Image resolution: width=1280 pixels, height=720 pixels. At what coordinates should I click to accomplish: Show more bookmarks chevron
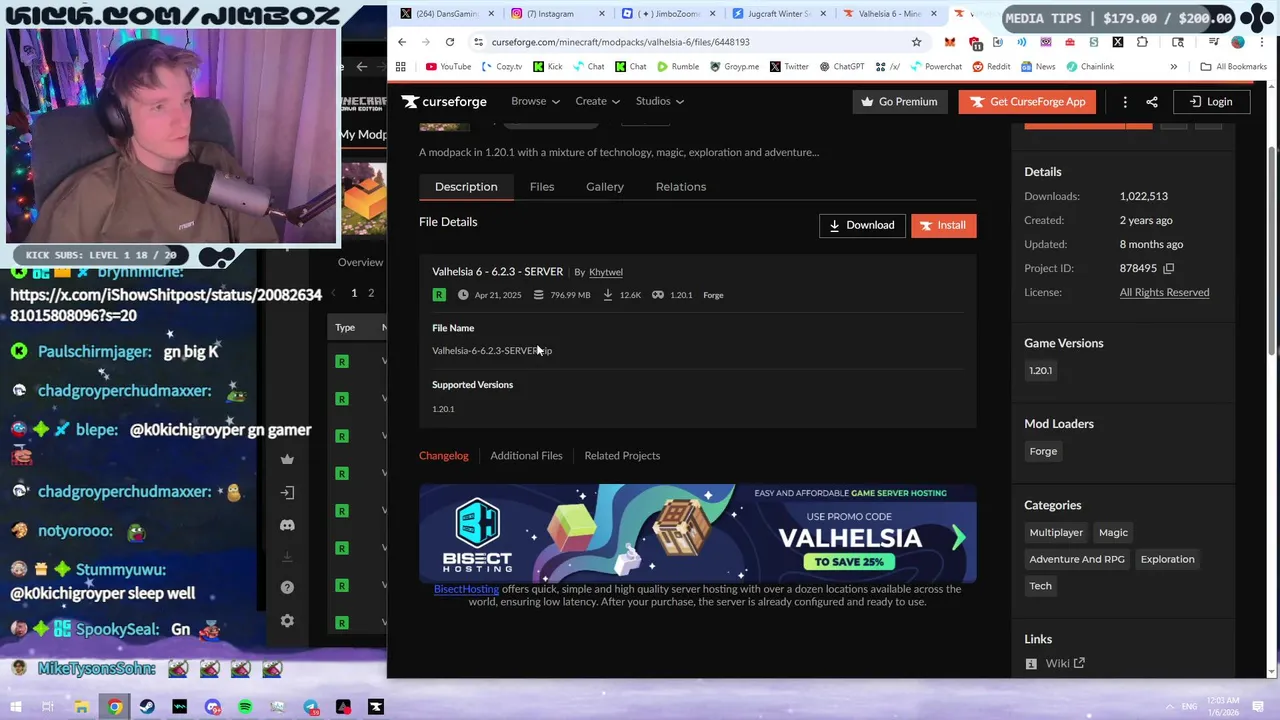coord(1173,67)
